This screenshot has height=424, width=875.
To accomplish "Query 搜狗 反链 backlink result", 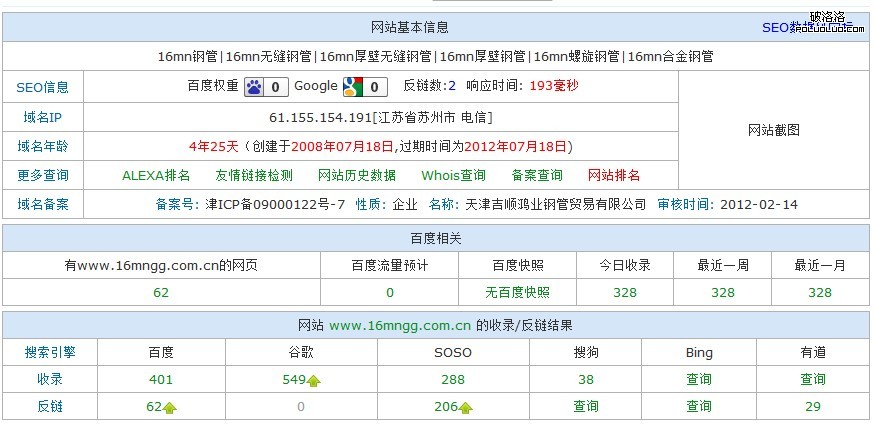I will click(x=586, y=407).
